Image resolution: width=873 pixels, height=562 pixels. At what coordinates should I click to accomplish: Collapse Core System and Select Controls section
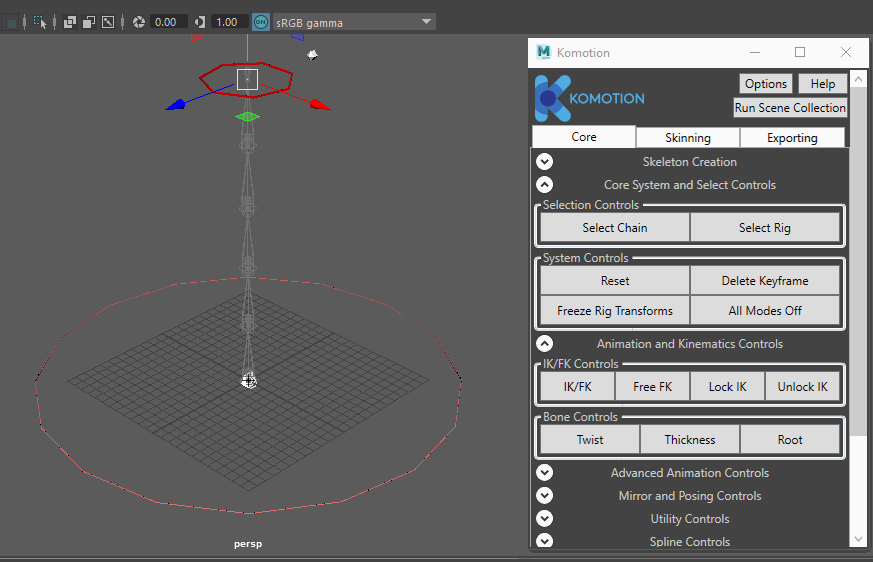(545, 184)
